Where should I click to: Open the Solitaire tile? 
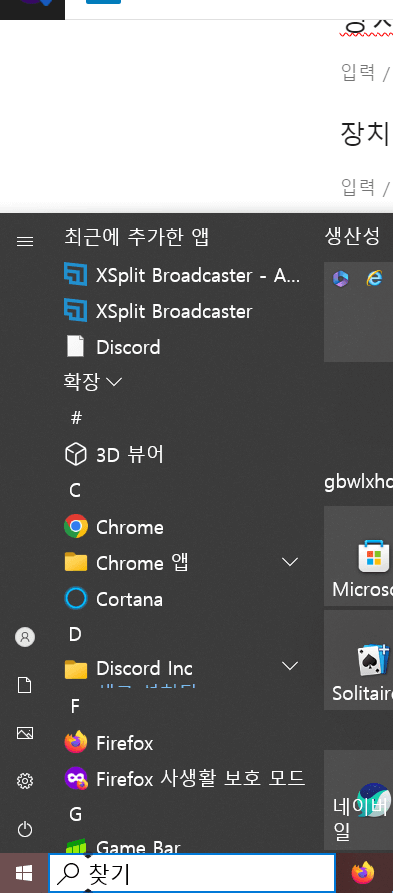[x=358, y=660]
